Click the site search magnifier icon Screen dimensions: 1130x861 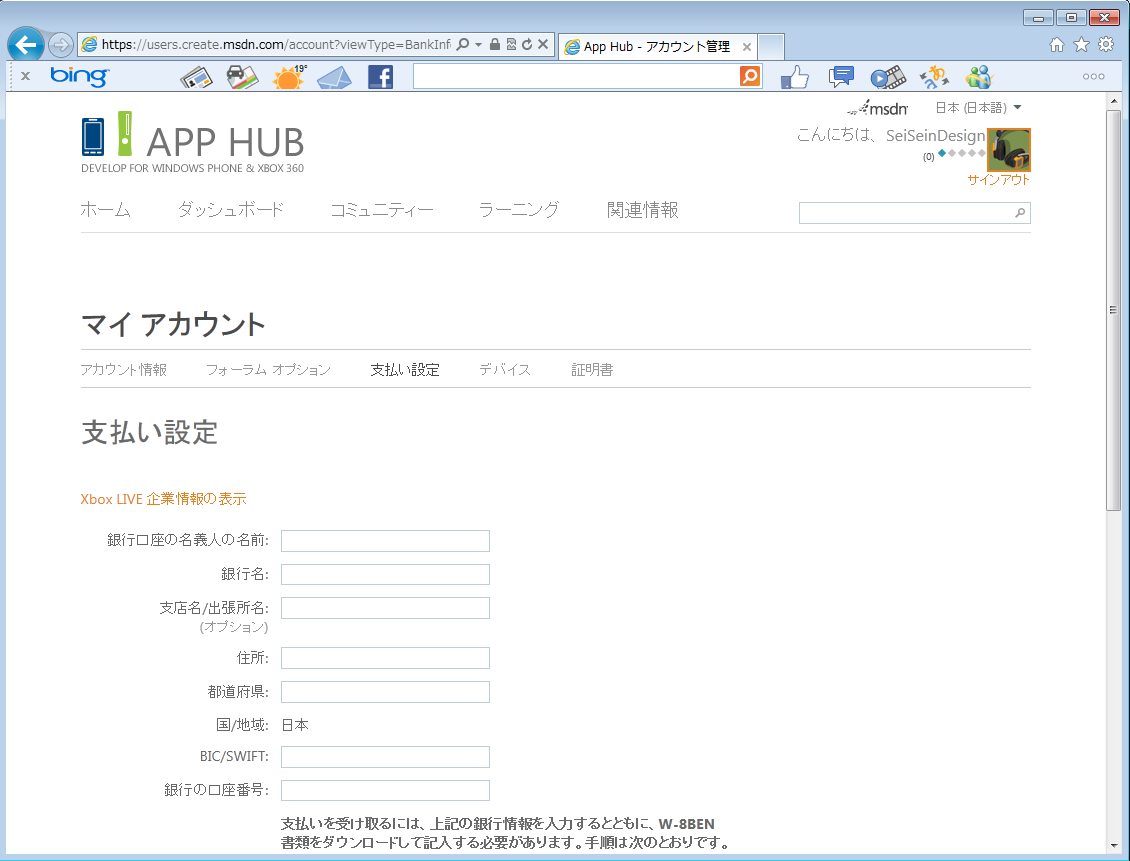coord(1020,213)
